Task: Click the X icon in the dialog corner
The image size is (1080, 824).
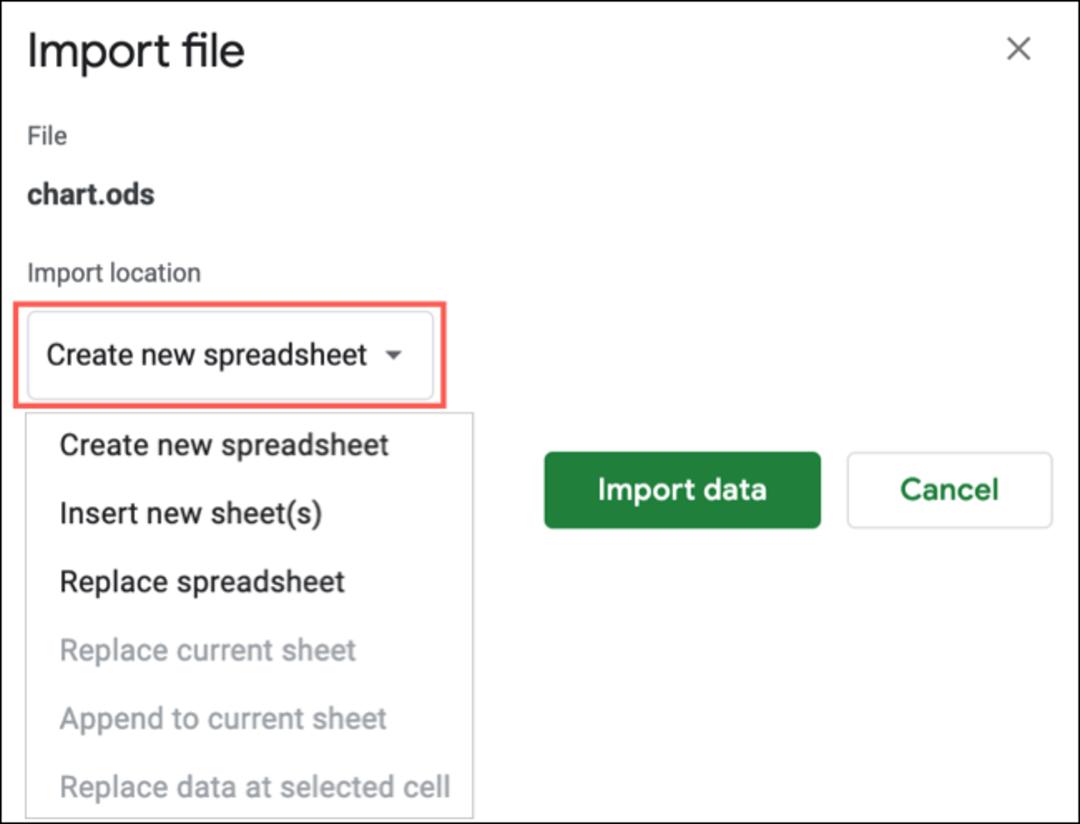Action: [x=1018, y=49]
